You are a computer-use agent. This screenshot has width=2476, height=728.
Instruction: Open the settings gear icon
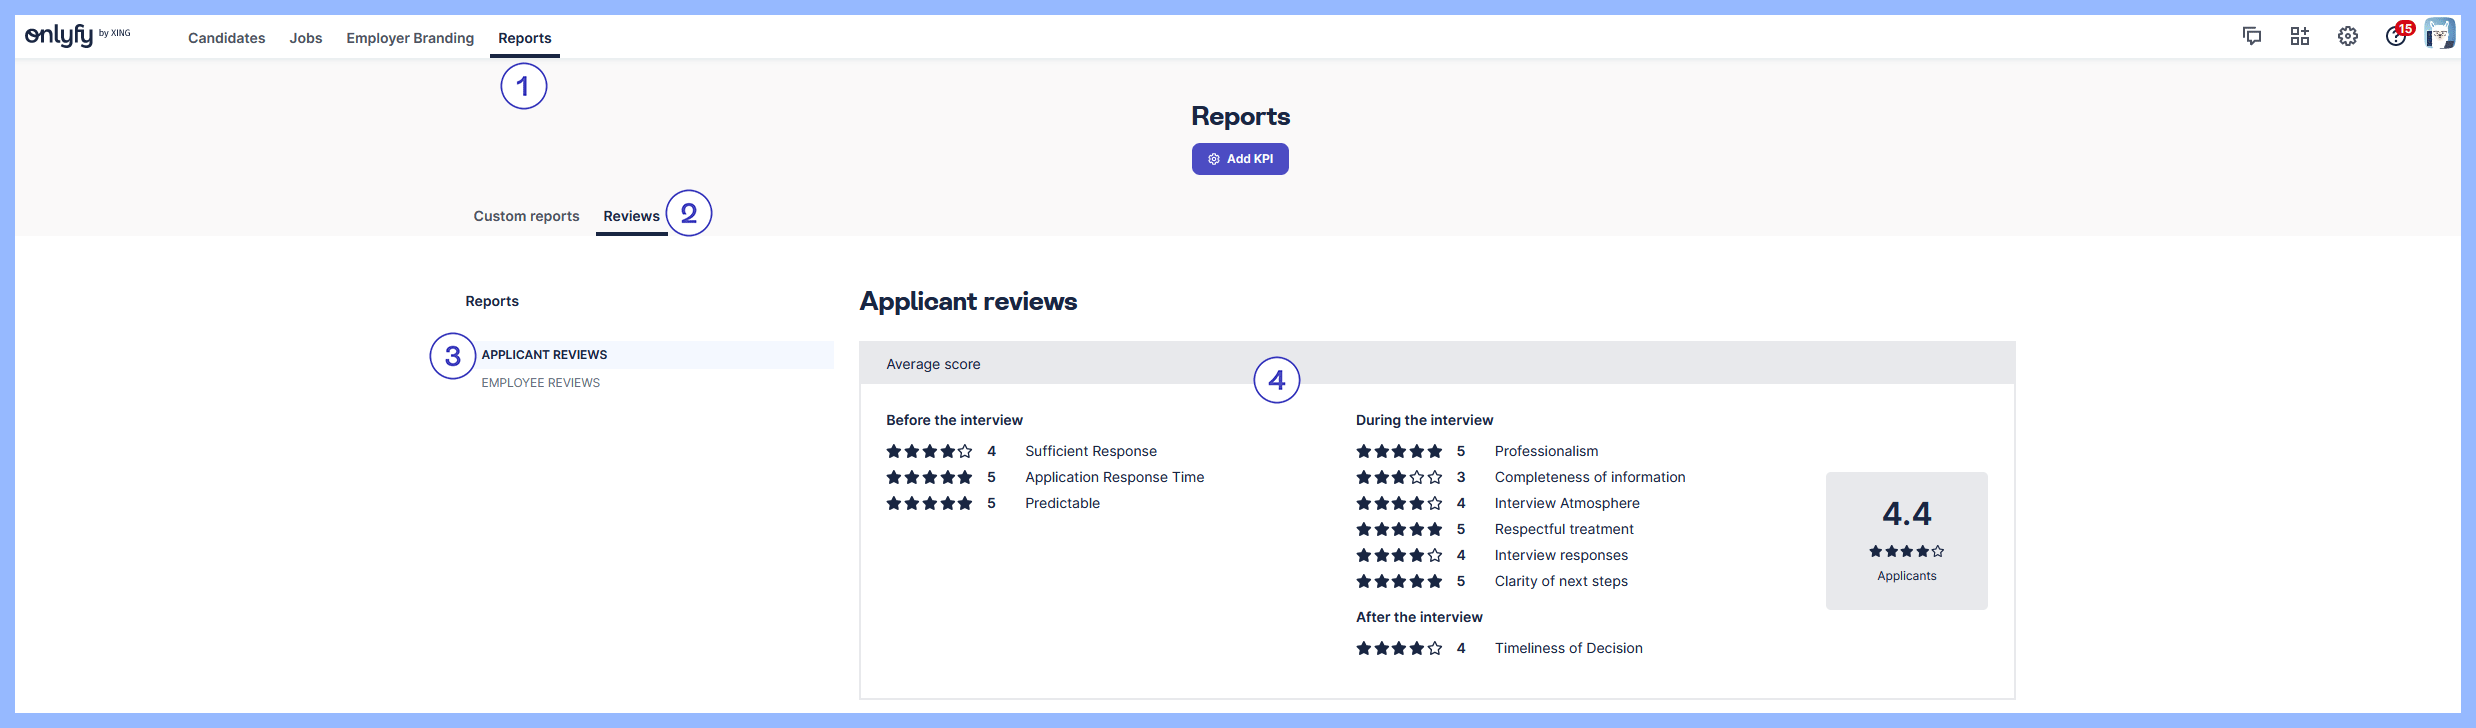point(2348,37)
